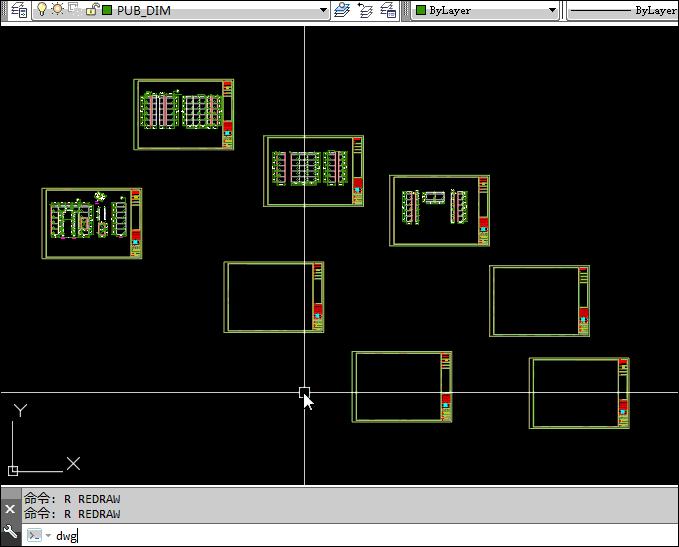Toggle the layer on/off lightbulb icon
Image resolution: width=679 pixels, height=547 pixels.
[42, 9]
